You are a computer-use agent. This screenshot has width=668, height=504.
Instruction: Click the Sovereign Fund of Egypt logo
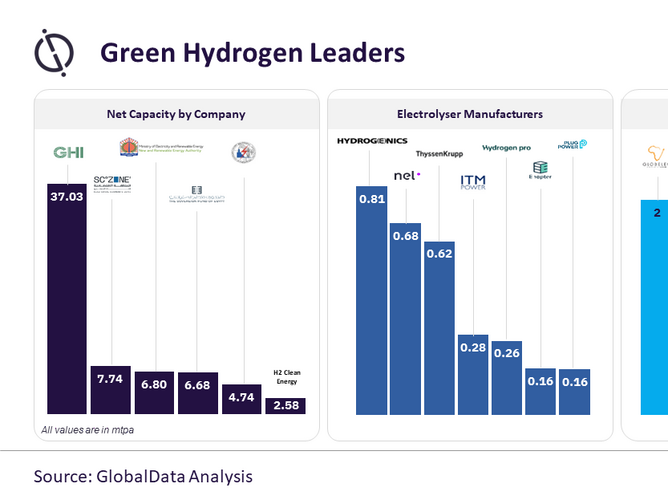tap(196, 194)
